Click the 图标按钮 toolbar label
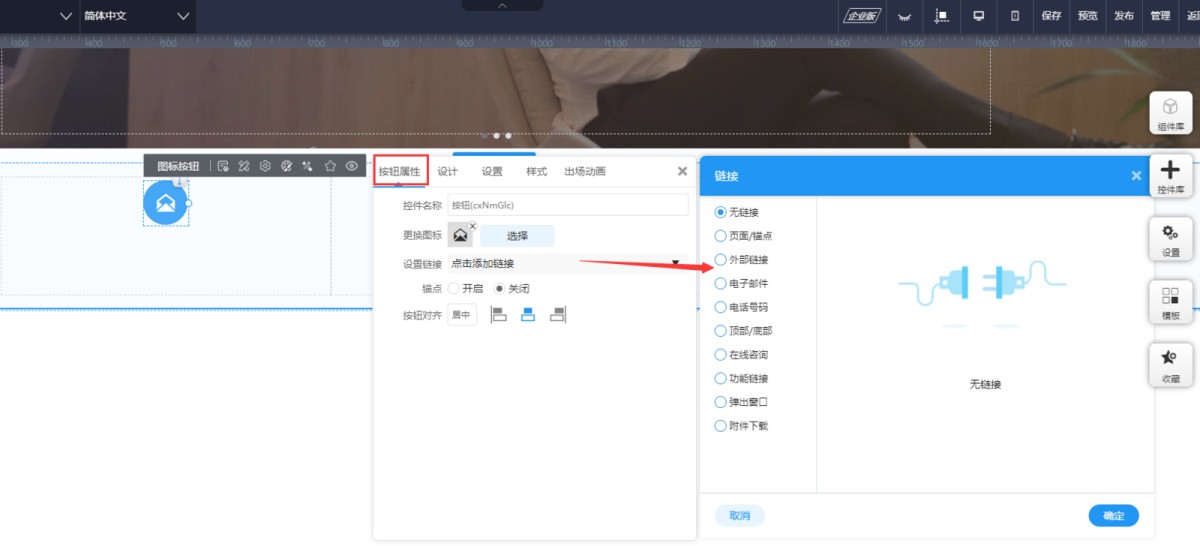 point(178,166)
